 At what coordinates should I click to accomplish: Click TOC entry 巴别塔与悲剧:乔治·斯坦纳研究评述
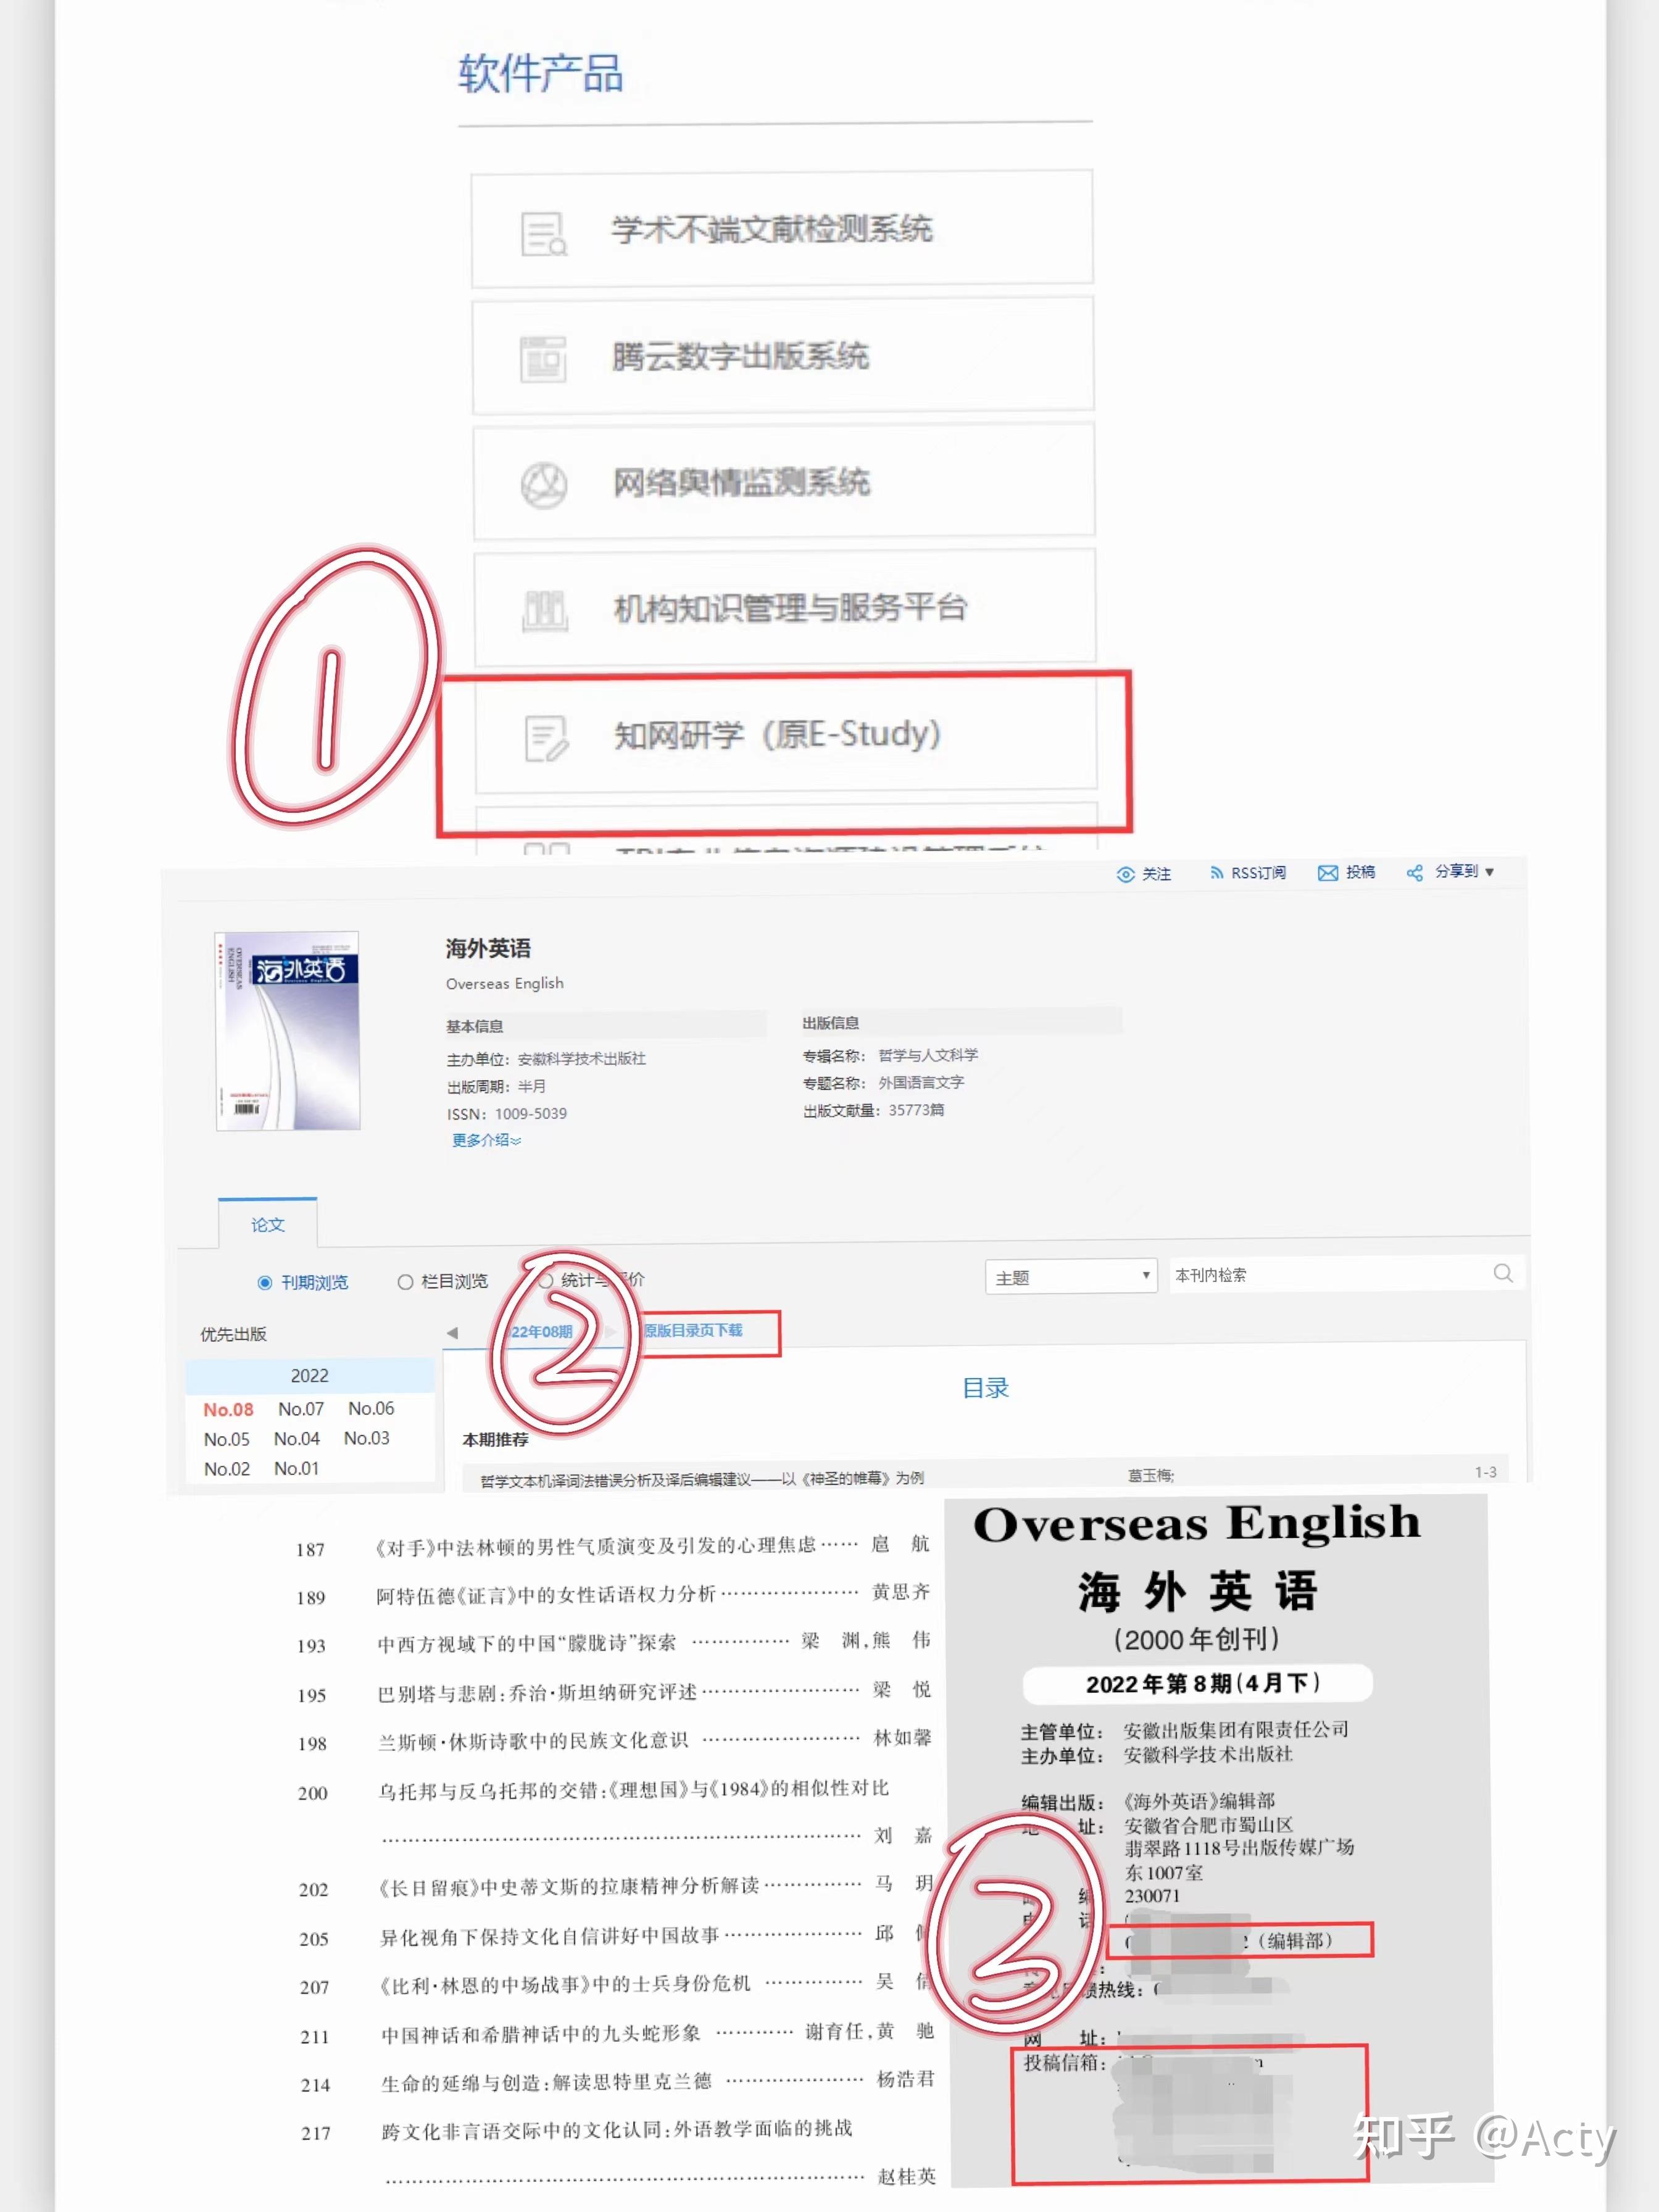pos(537,1692)
